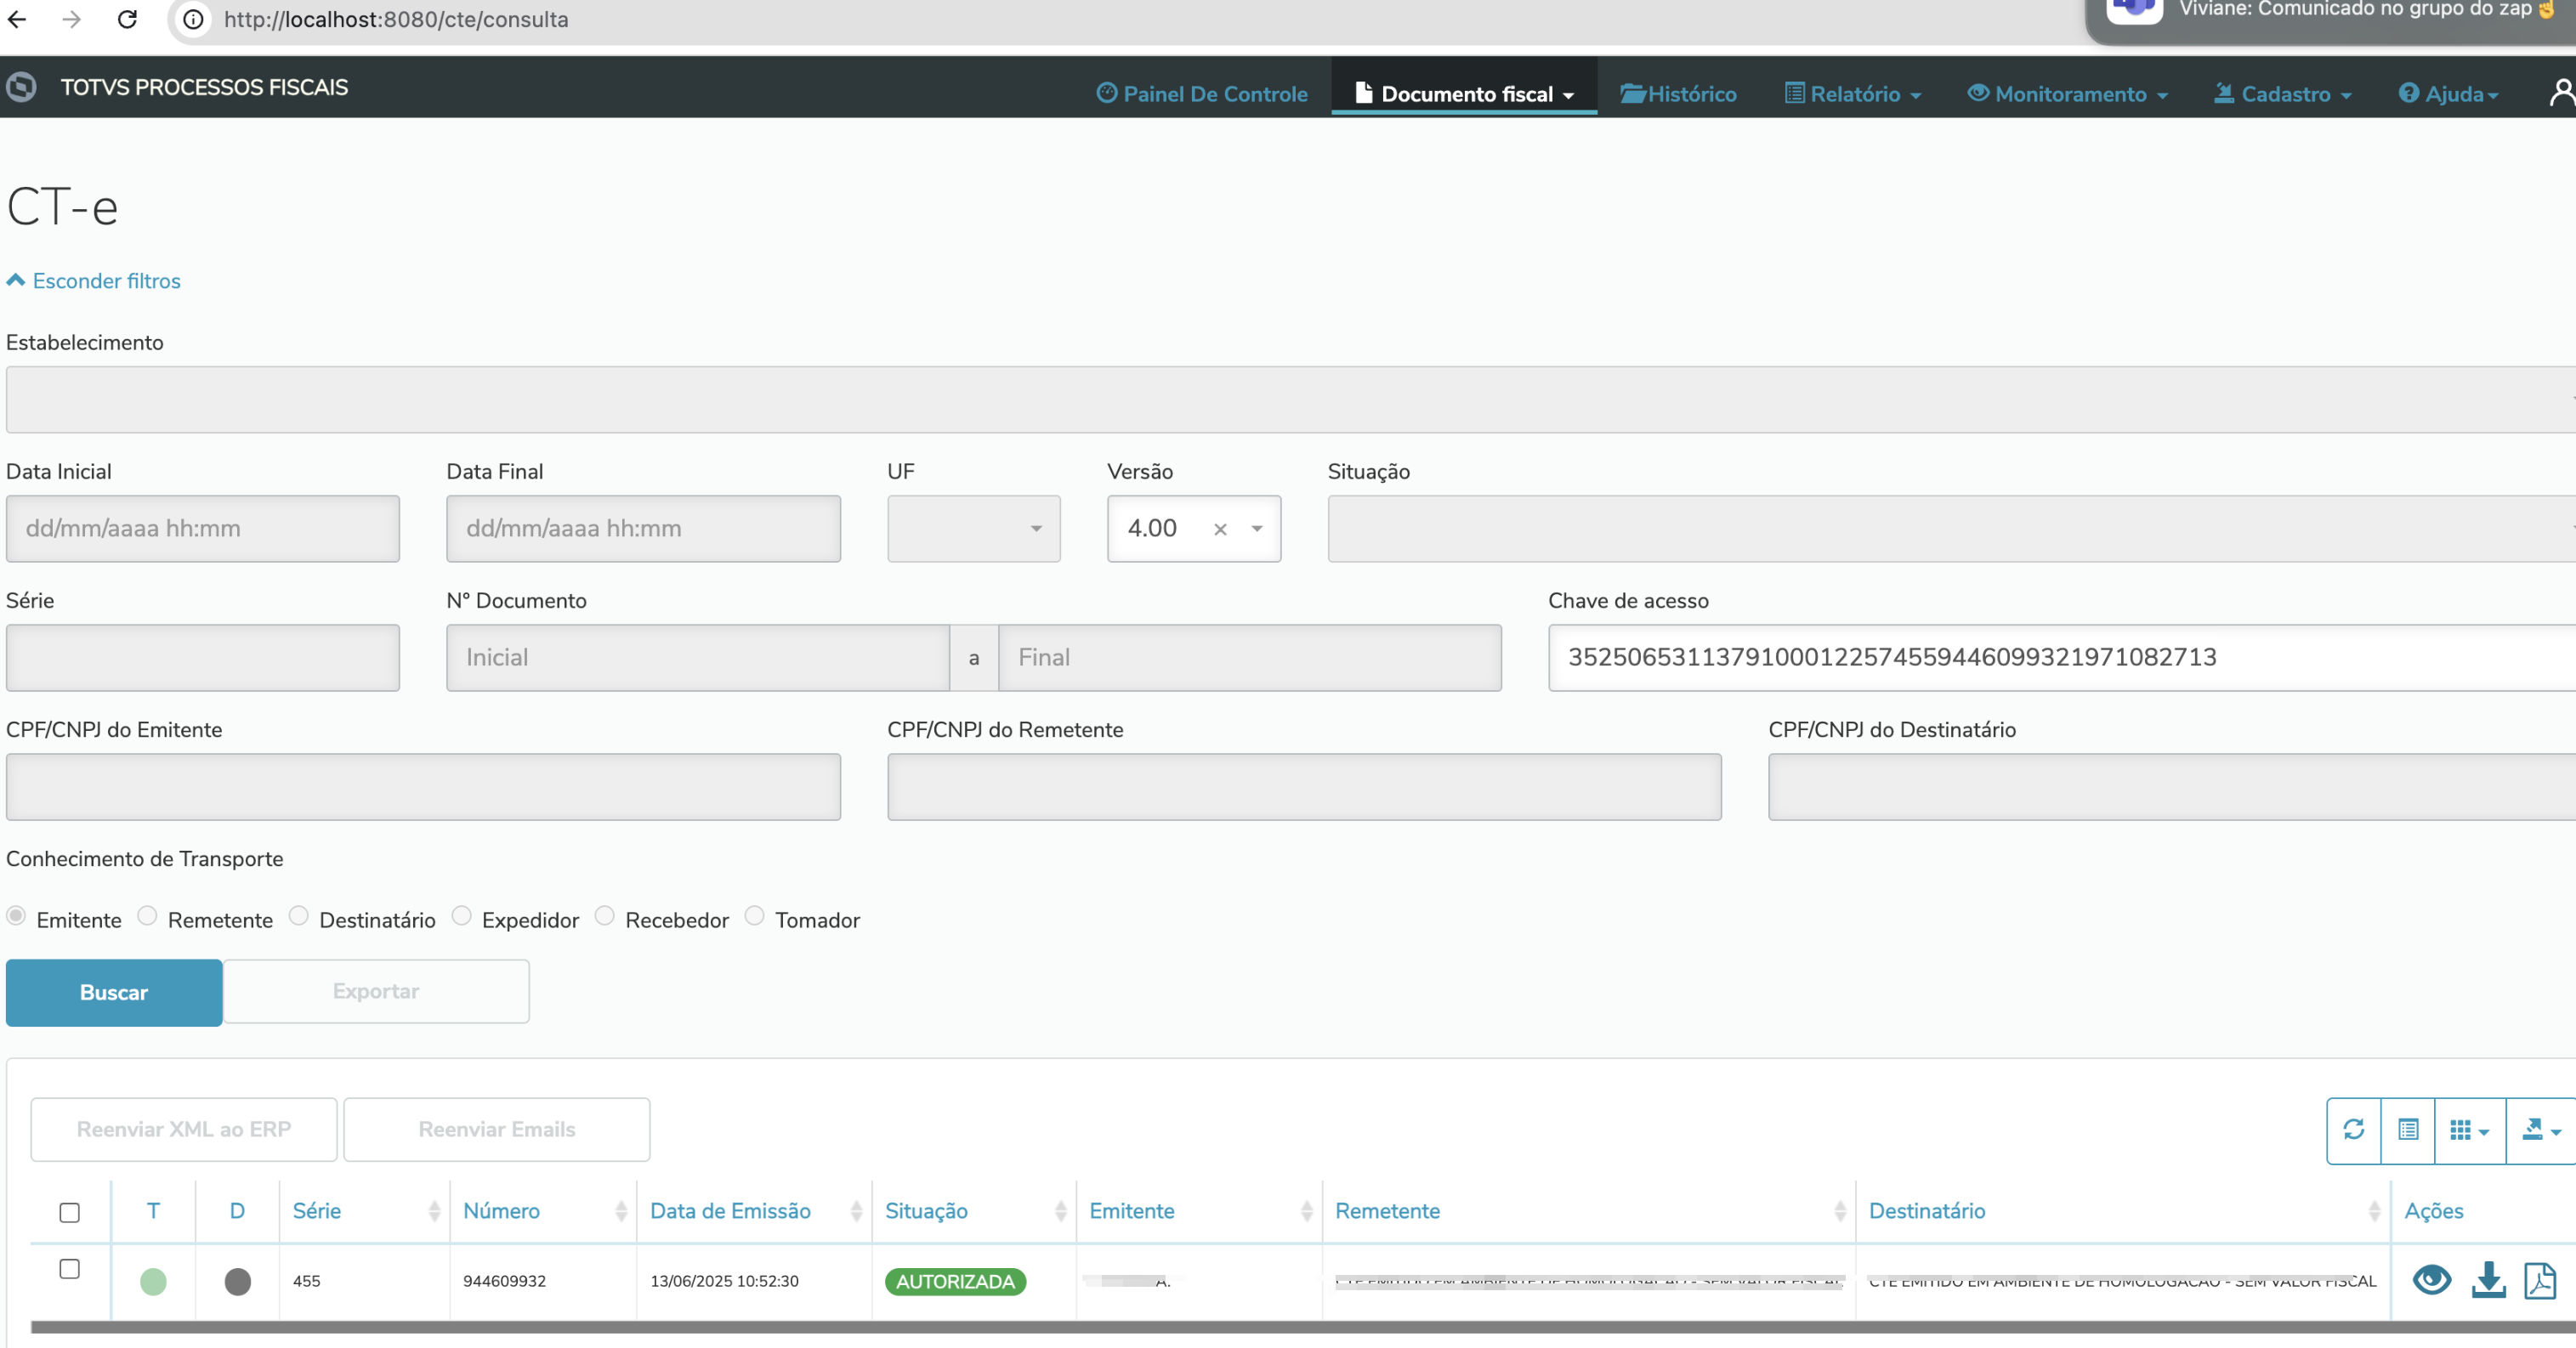The height and width of the screenshot is (1348, 2576).
Task: Clear the Versão 4.00 selection
Action: [1220, 529]
